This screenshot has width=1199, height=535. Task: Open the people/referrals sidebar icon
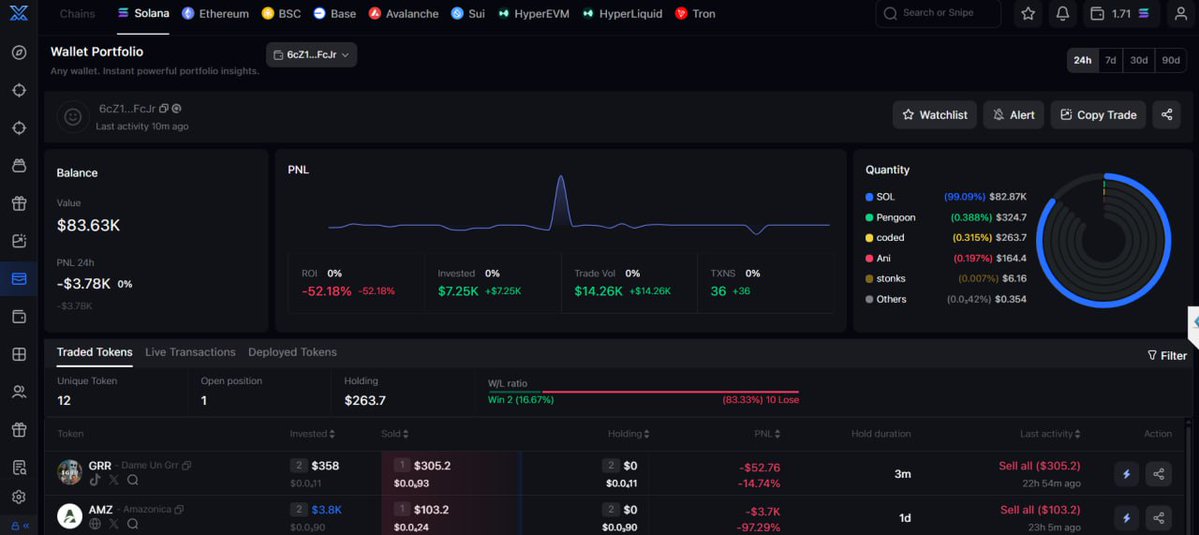tap(19, 392)
